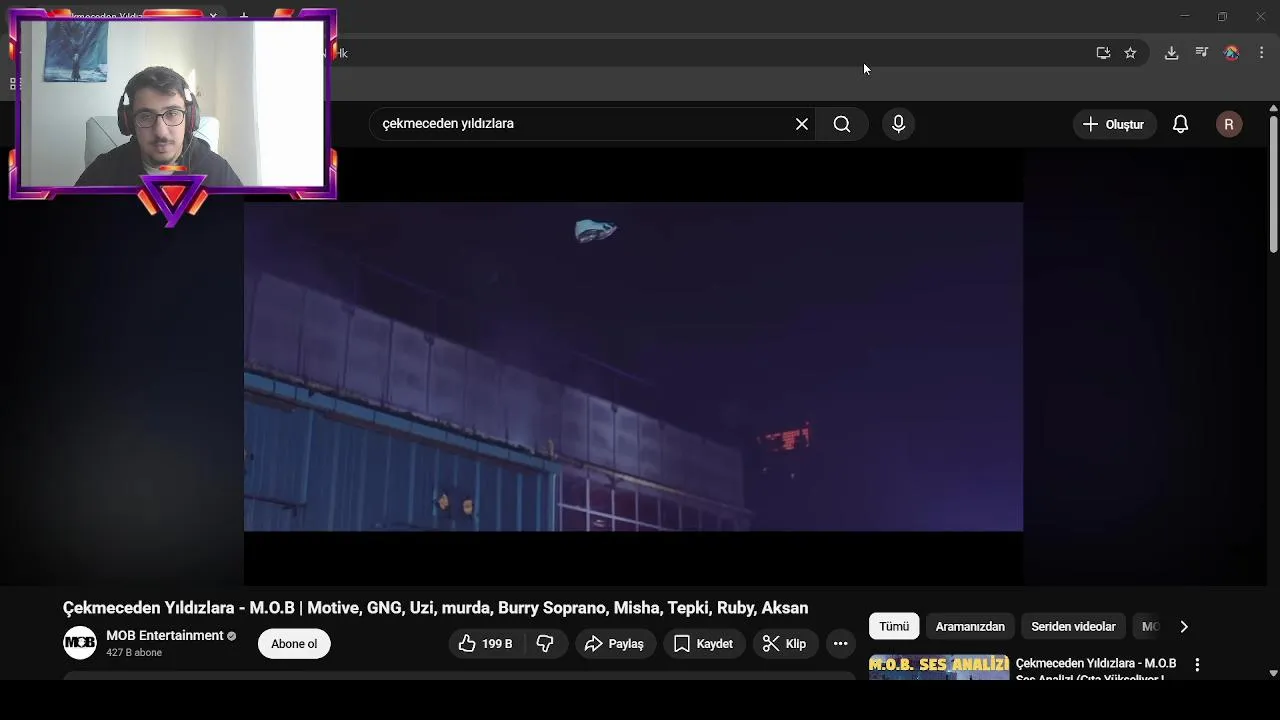Image resolution: width=1280 pixels, height=720 pixels.
Task: Open the Chrome downloads icon
Action: tap(1171, 53)
